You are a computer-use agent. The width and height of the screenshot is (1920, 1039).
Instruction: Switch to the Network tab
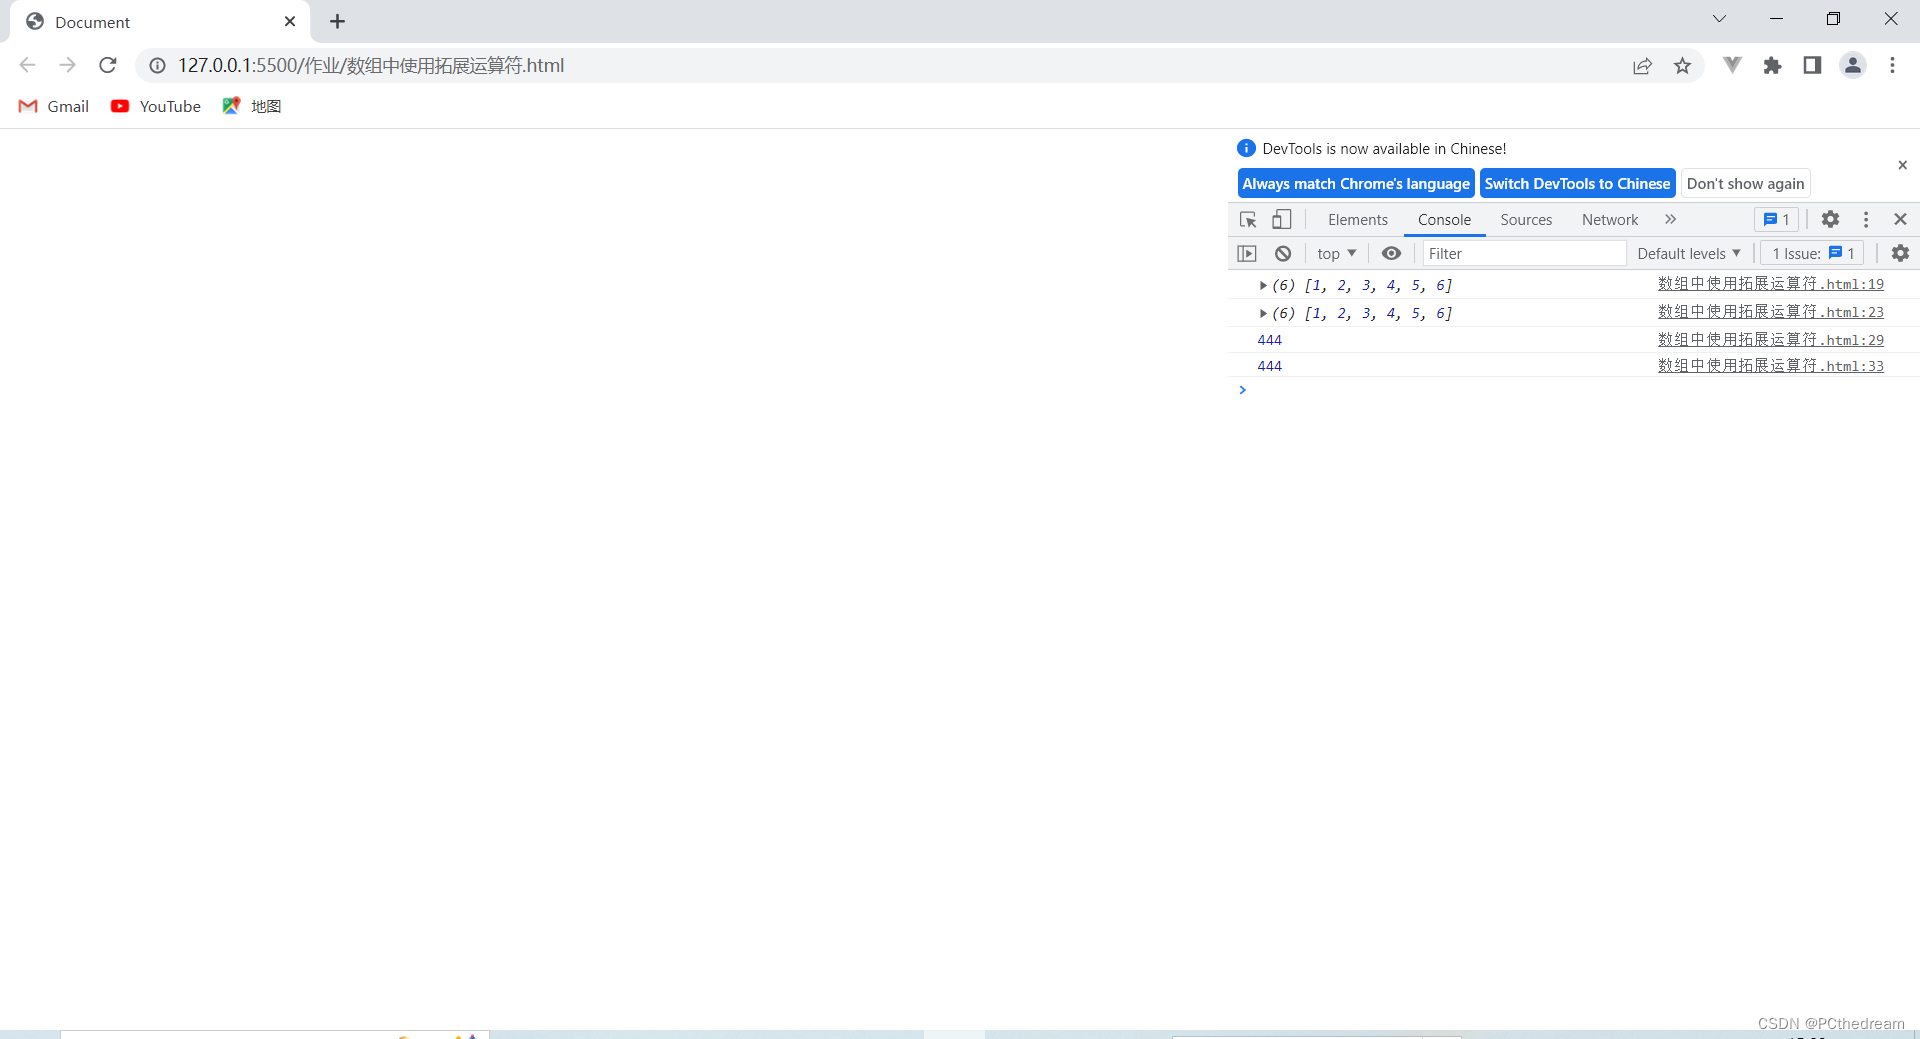click(x=1610, y=219)
